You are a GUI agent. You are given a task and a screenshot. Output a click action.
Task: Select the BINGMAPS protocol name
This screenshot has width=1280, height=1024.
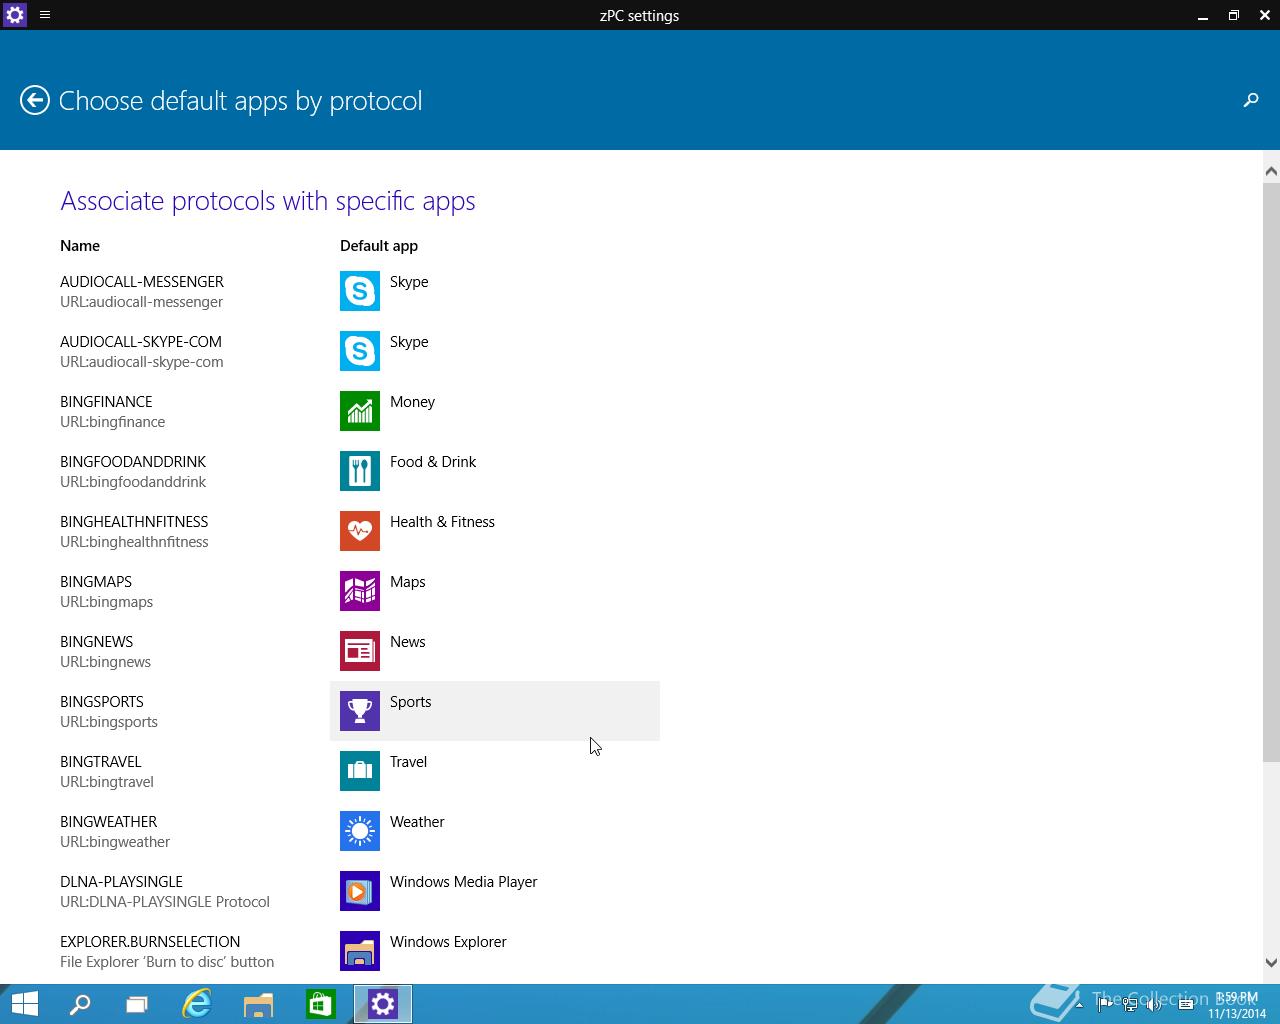(x=96, y=582)
